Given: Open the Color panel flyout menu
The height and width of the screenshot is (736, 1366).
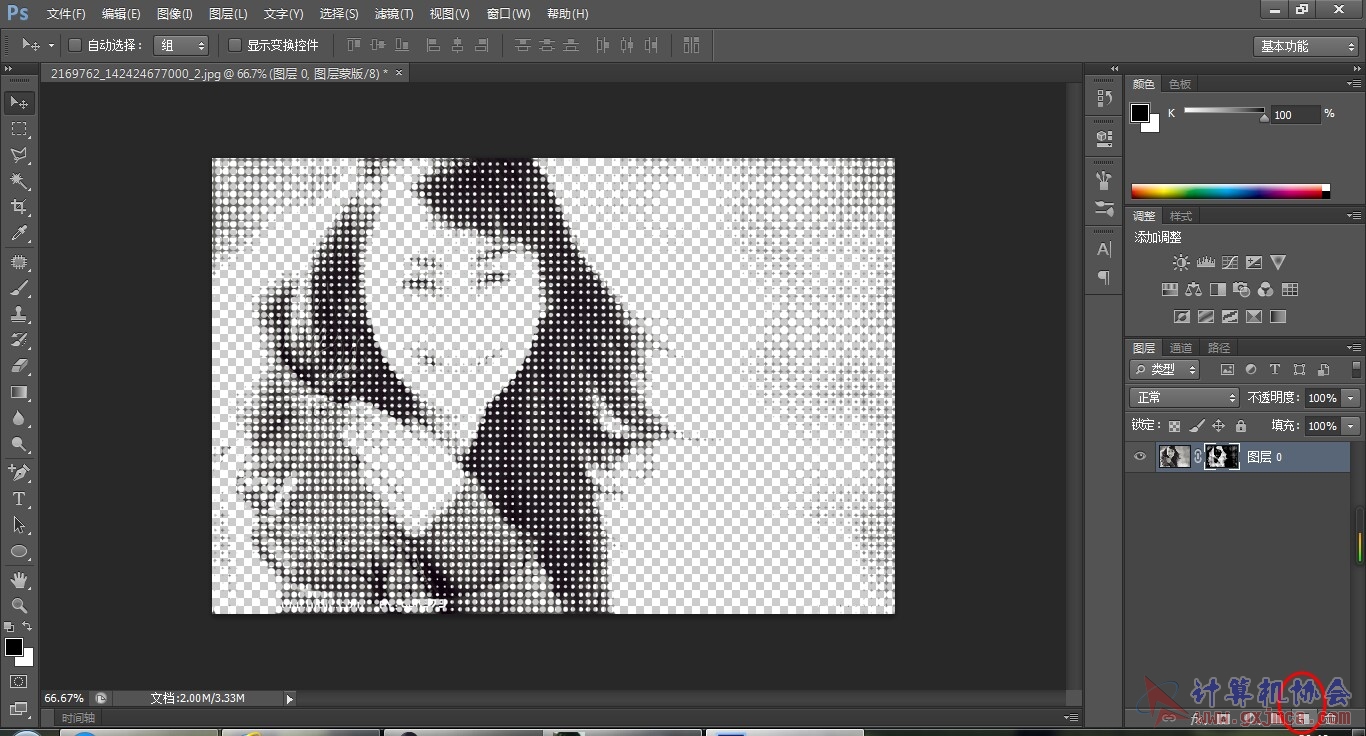Looking at the screenshot, I should [1354, 84].
